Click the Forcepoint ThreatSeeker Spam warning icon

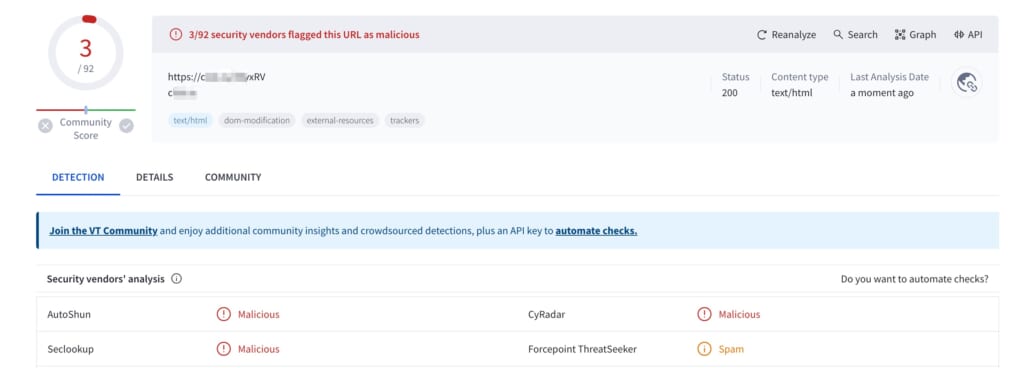(x=704, y=349)
